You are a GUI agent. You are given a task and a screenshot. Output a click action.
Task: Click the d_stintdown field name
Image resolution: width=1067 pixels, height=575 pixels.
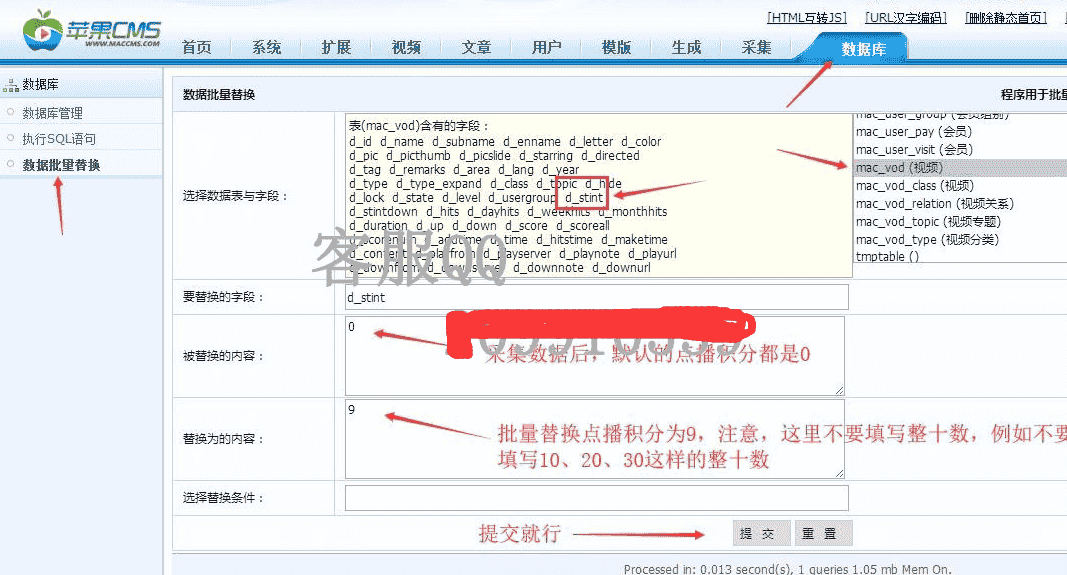coord(383,212)
